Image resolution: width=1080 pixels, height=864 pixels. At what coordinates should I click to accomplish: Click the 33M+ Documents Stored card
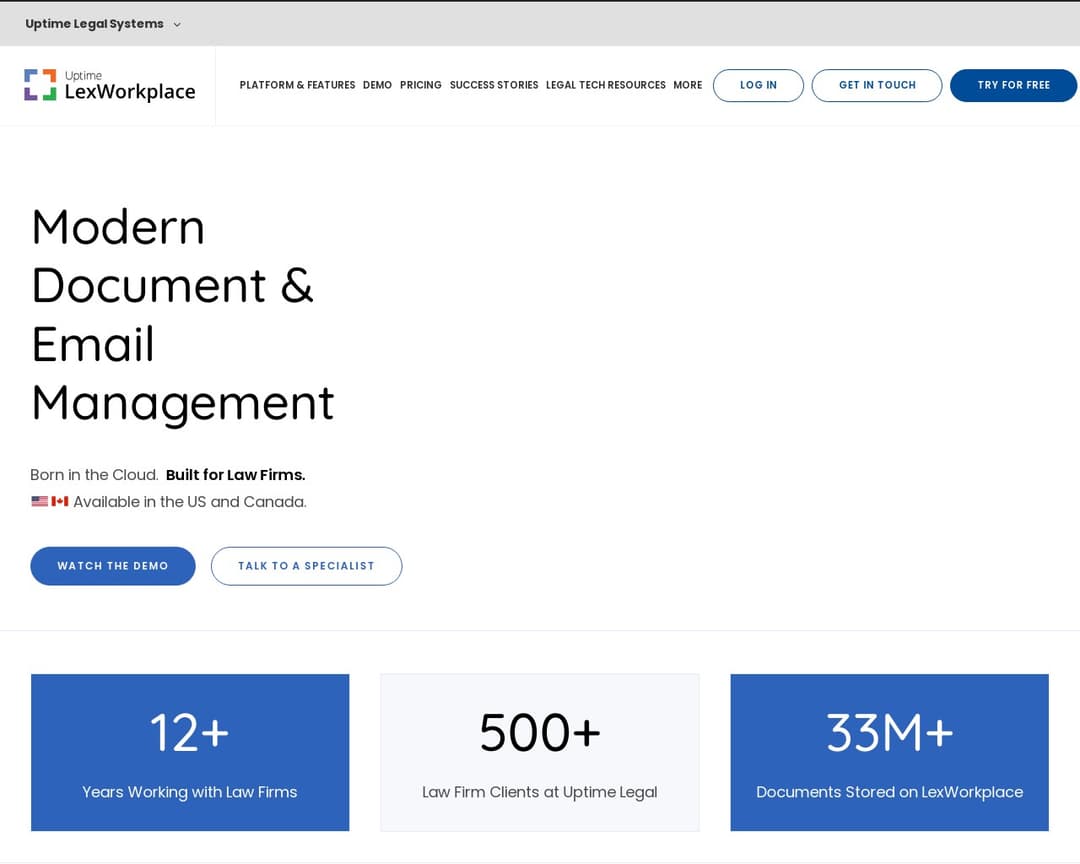[x=889, y=752]
